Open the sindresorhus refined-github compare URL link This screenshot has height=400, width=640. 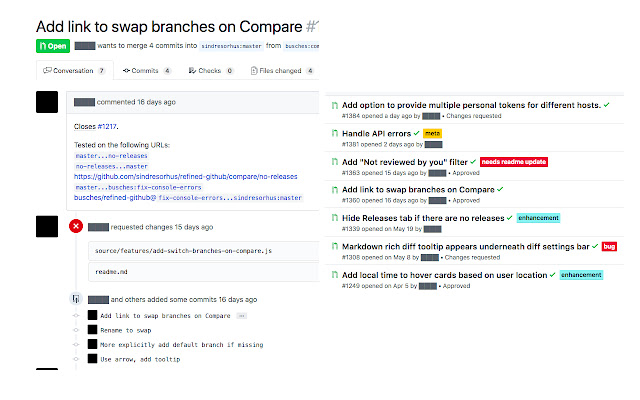(x=187, y=175)
